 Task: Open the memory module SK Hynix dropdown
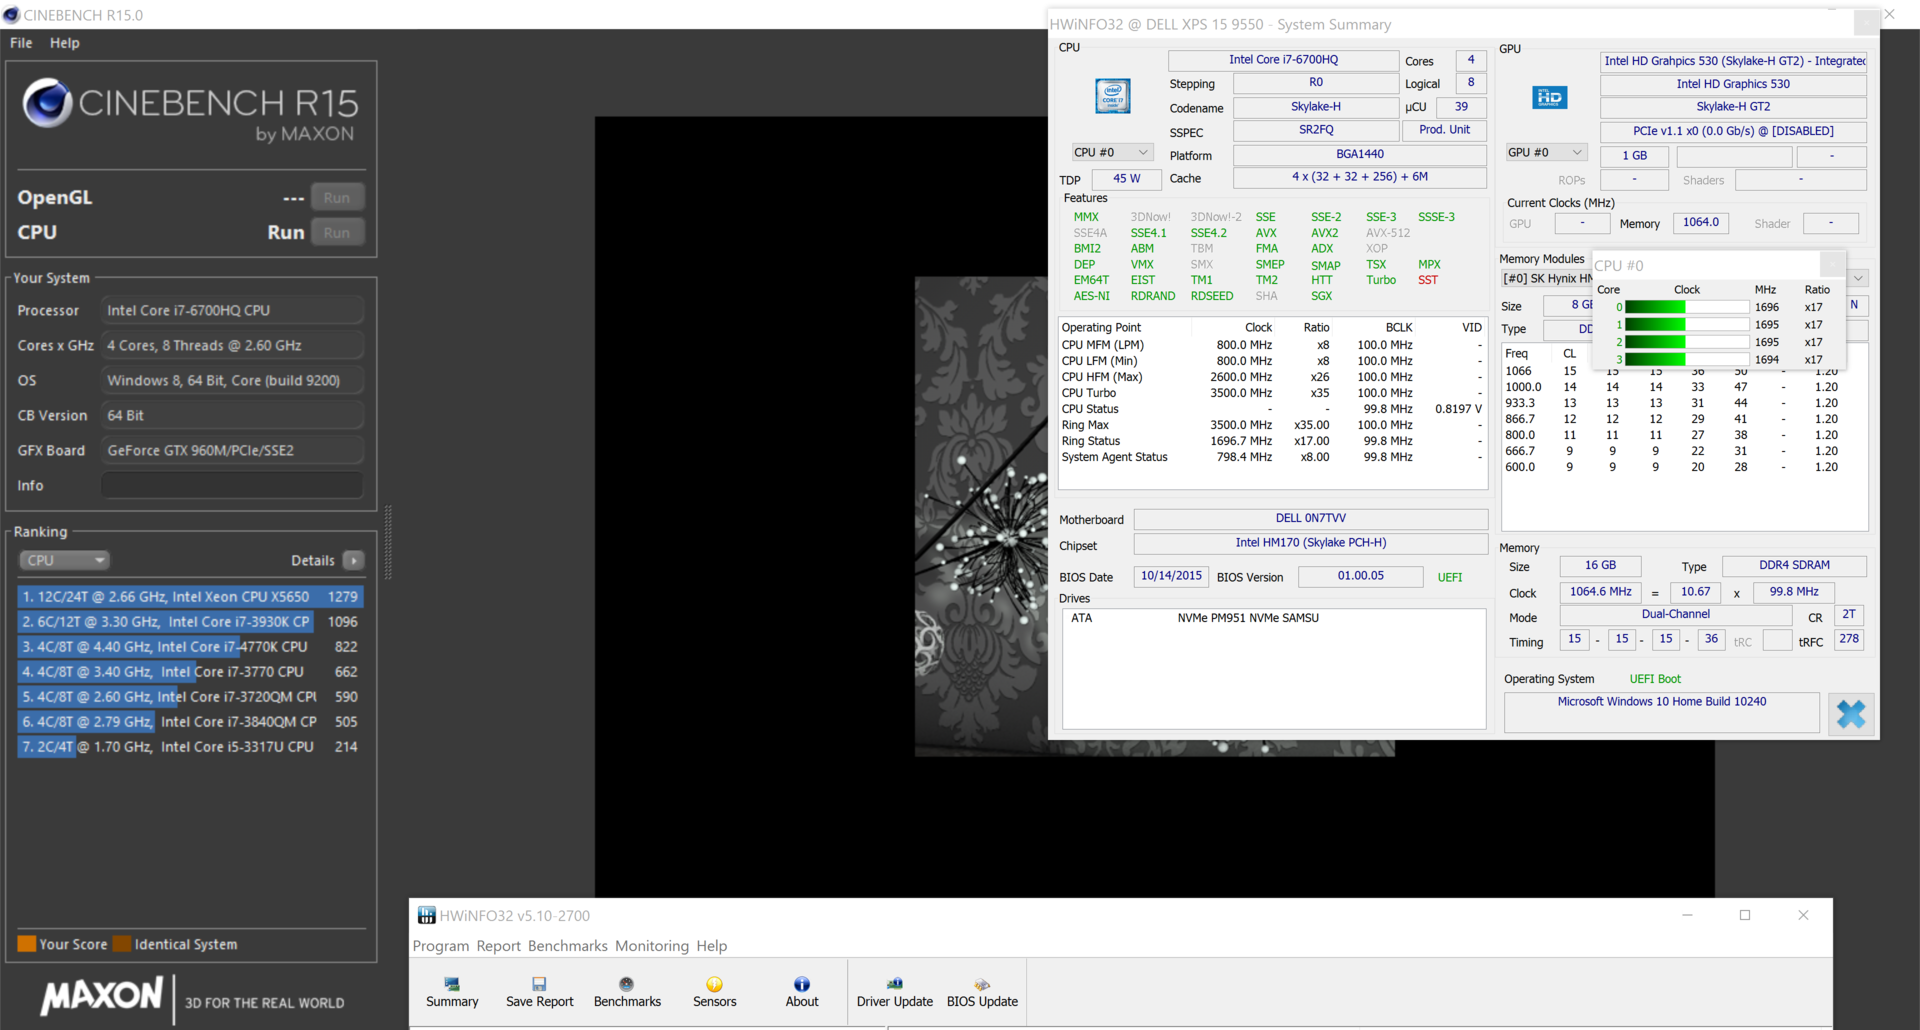tap(1858, 278)
